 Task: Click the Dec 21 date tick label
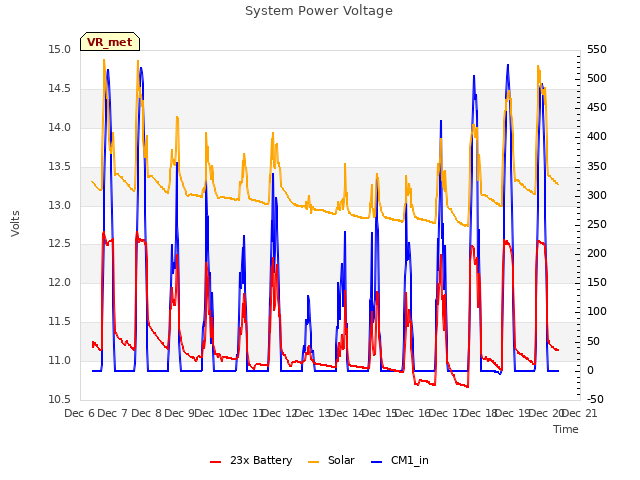point(579,413)
